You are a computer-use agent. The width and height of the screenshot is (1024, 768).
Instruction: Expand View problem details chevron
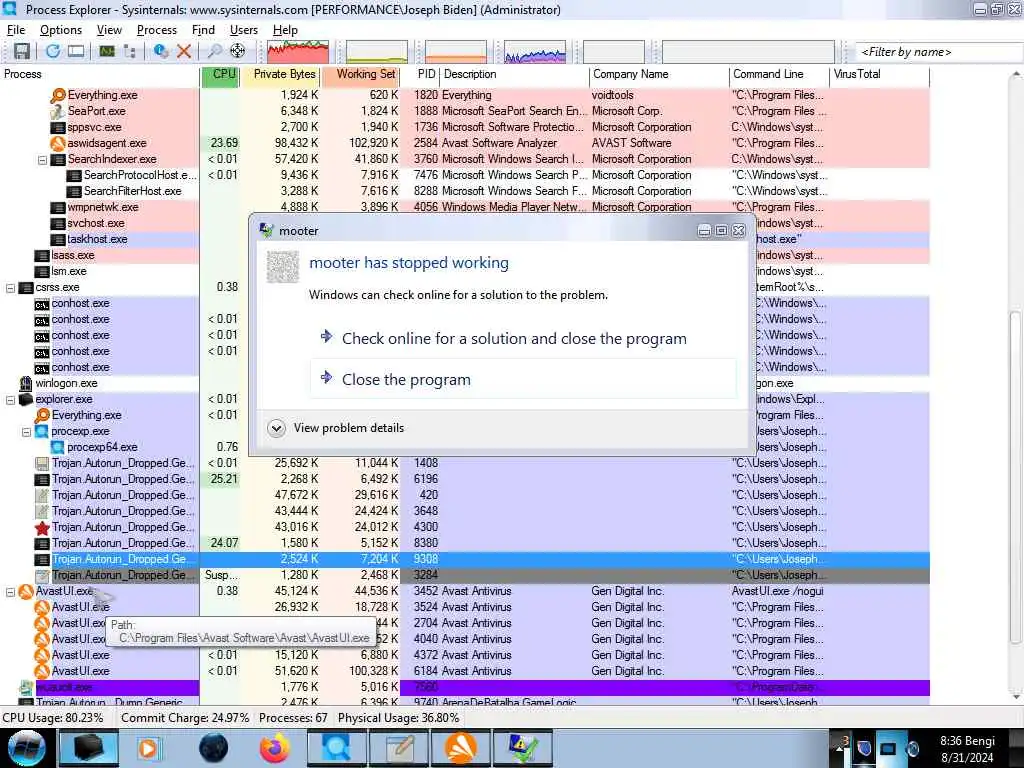point(276,428)
